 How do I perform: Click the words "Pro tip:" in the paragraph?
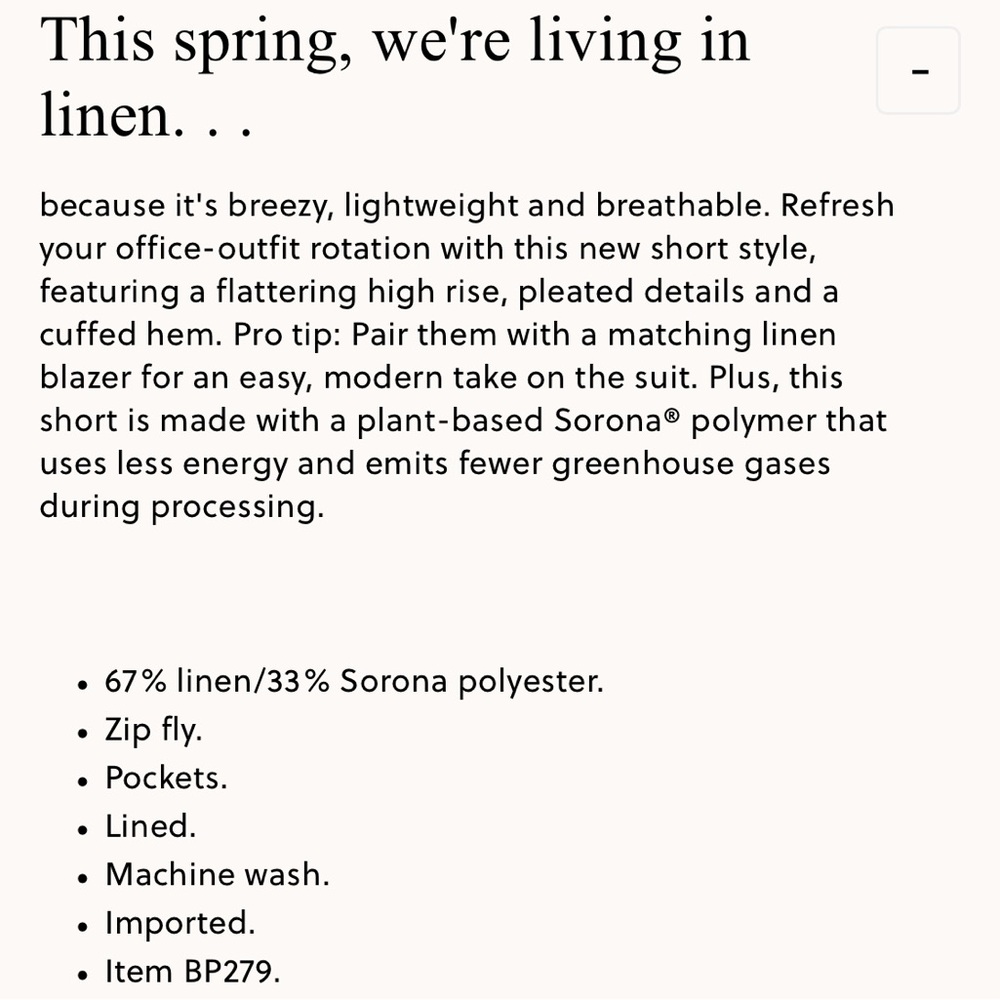[287, 335]
